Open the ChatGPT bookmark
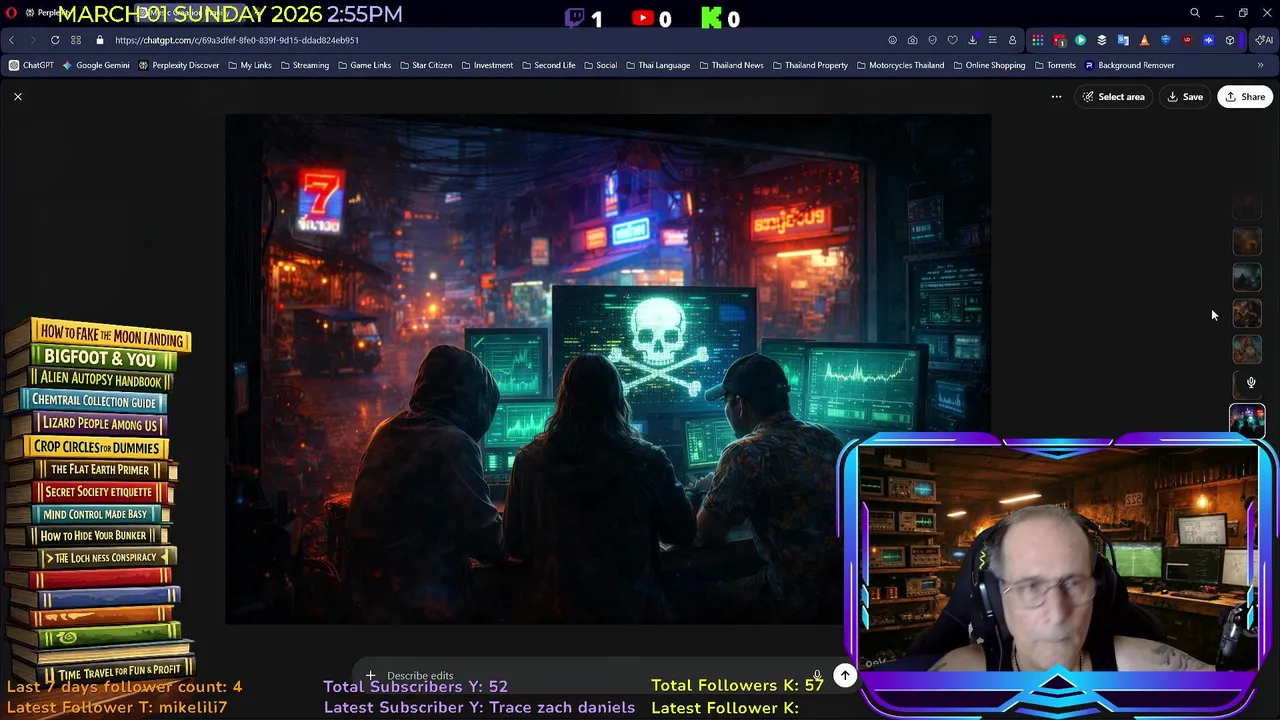This screenshot has width=1280, height=720. point(31,65)
